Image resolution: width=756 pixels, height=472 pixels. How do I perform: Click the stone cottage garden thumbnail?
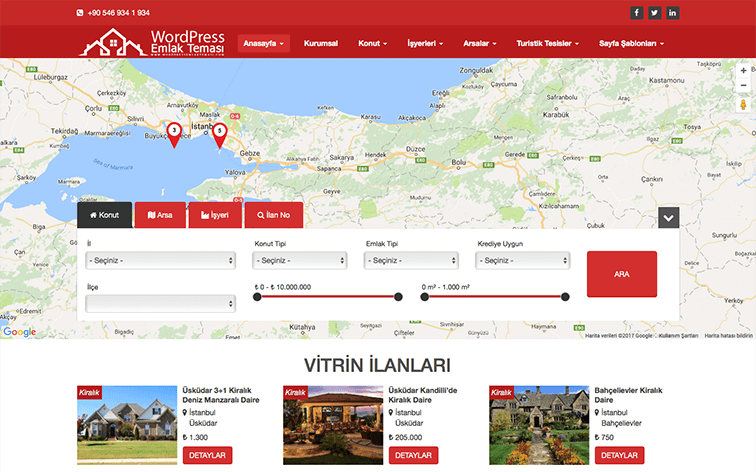point(539,425)
